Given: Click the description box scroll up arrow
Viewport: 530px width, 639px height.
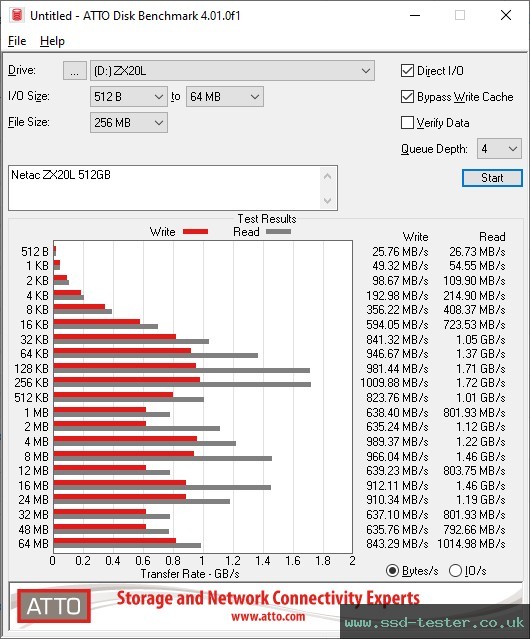Looking at the screenshot, I should [328, 176].
